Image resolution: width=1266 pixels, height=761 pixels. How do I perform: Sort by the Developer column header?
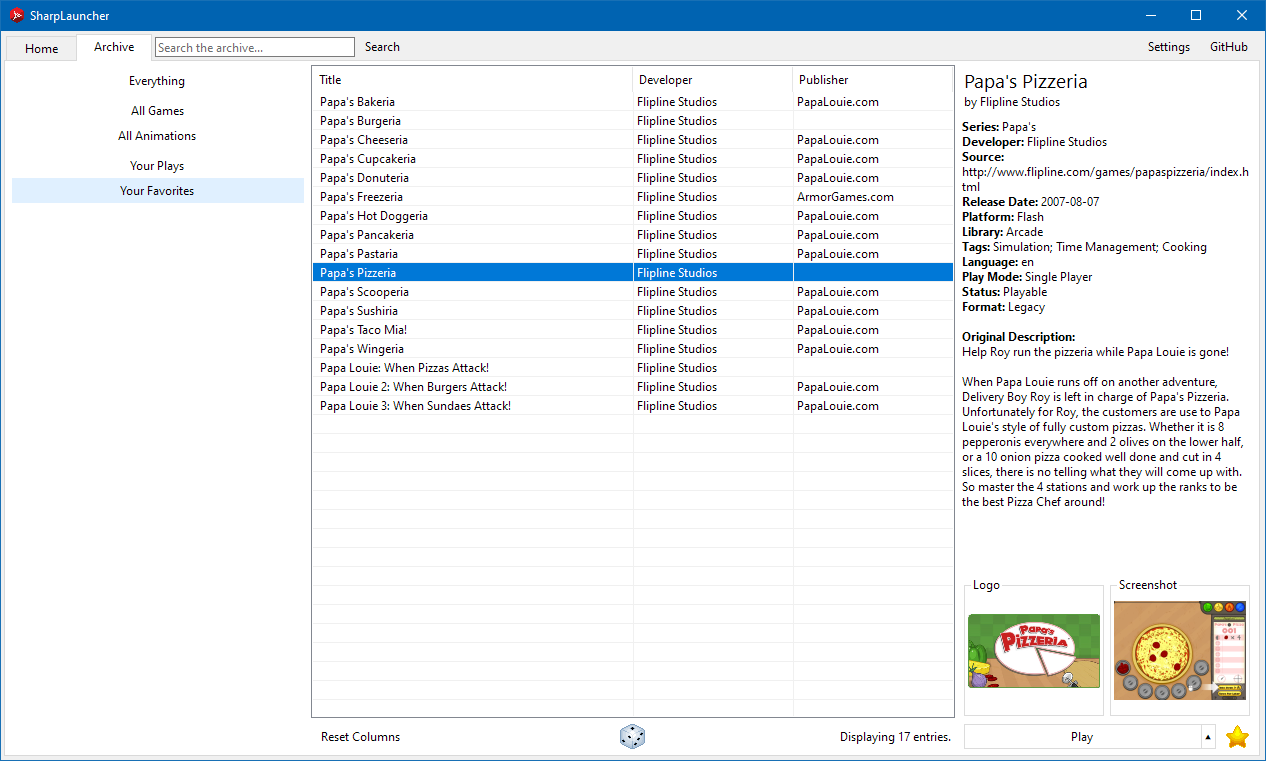pyautogui.click(x=713, y=80)
